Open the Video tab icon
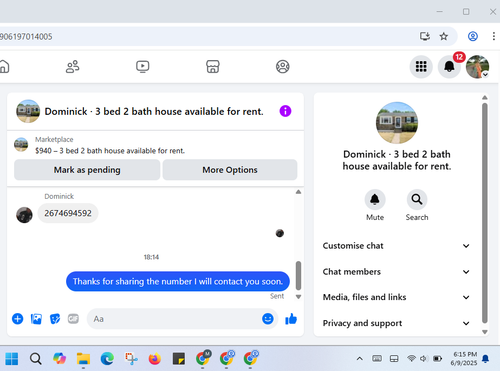Viewport: 500px width, 371px height. click(143, 67)
